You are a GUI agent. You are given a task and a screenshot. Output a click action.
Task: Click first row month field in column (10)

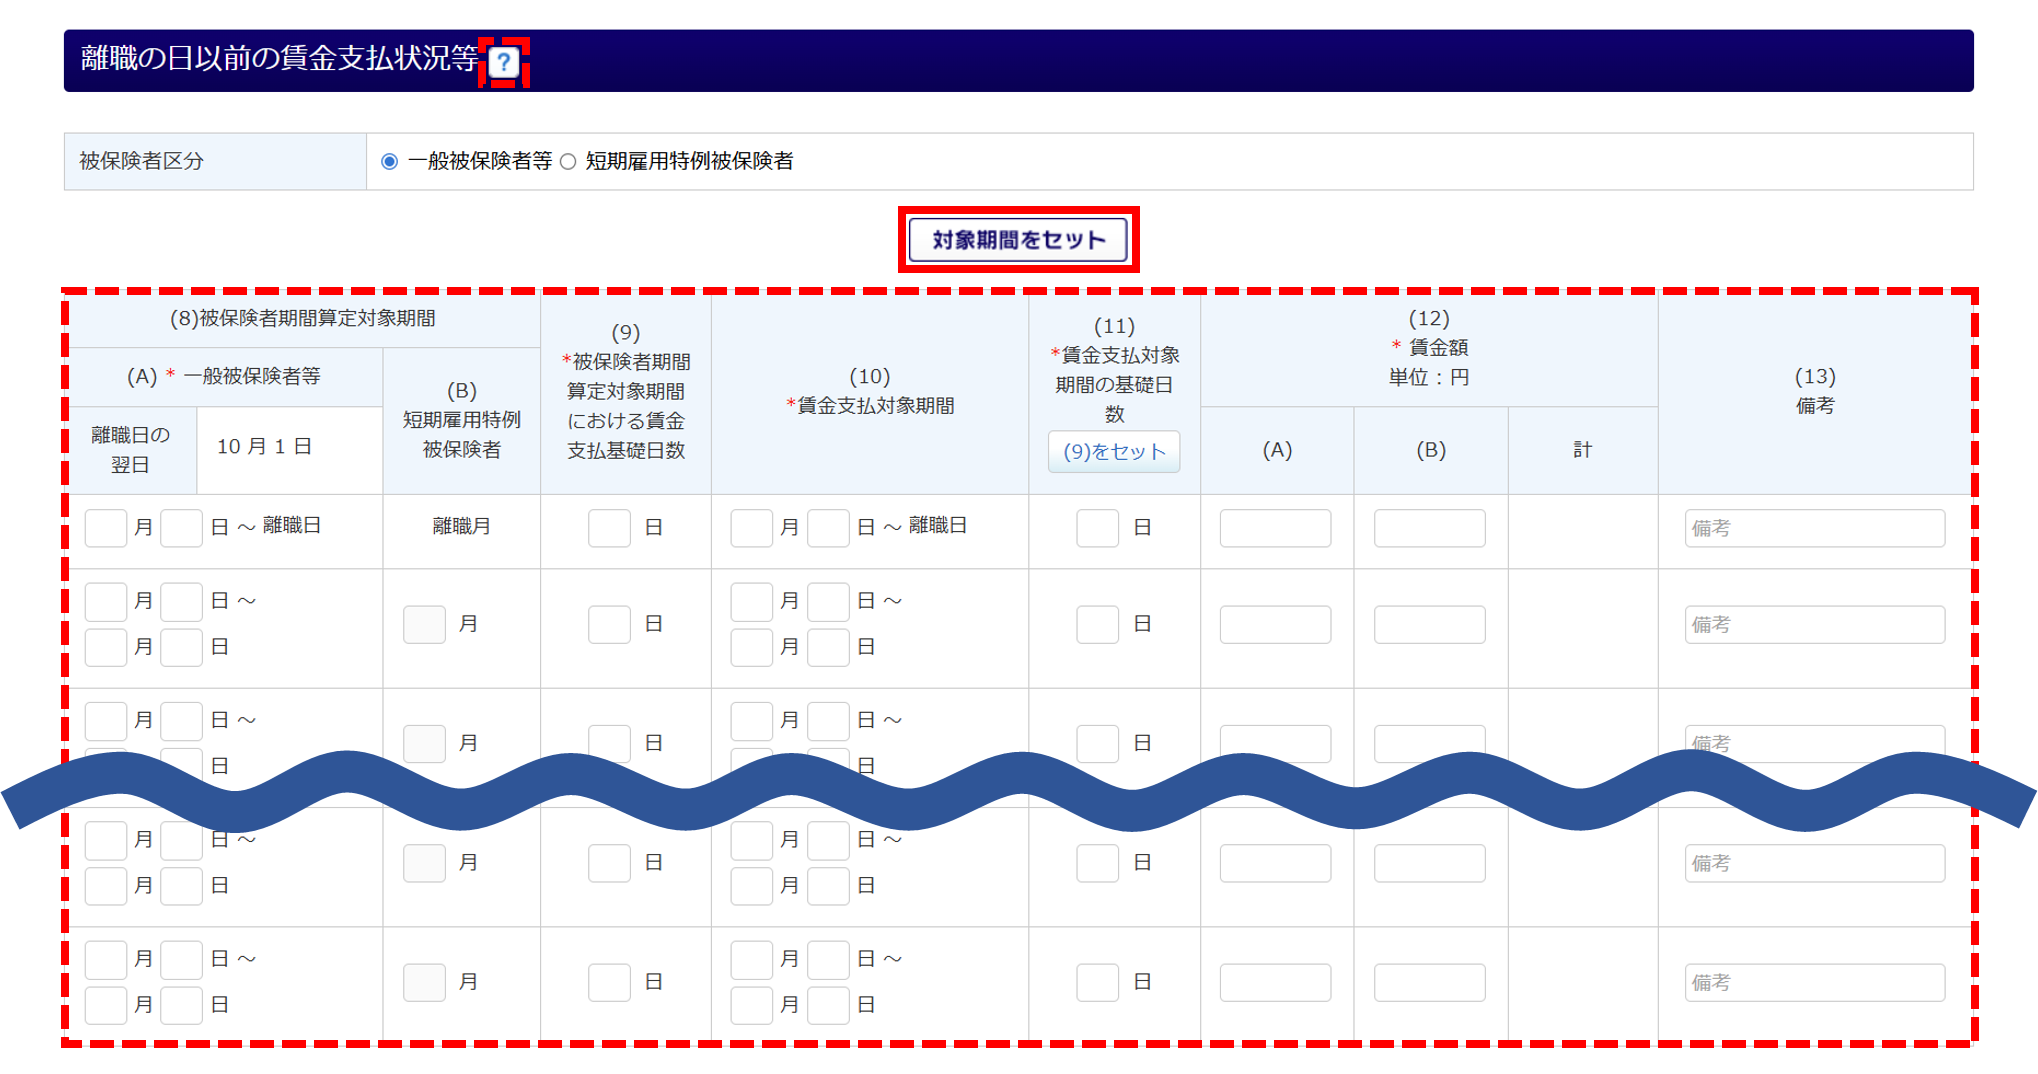(x=752, y=528)
